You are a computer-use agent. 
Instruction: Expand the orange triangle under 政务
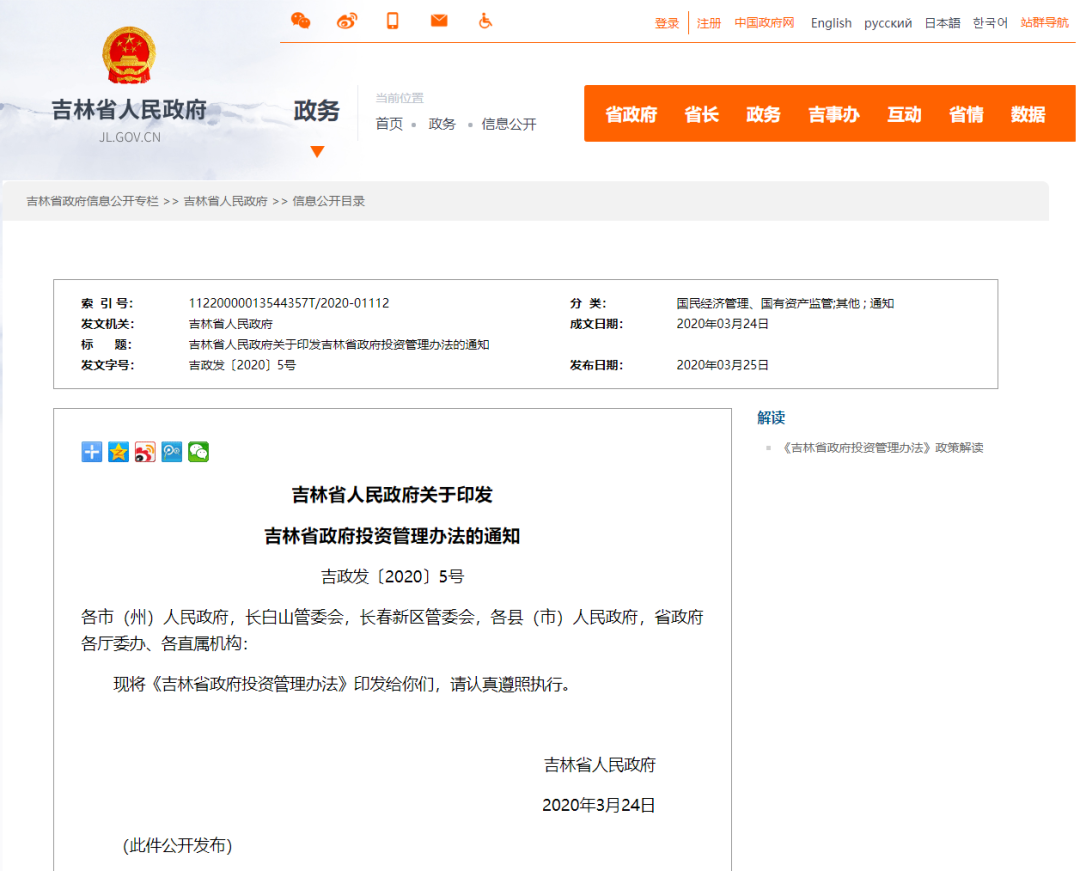coord(317,152)
